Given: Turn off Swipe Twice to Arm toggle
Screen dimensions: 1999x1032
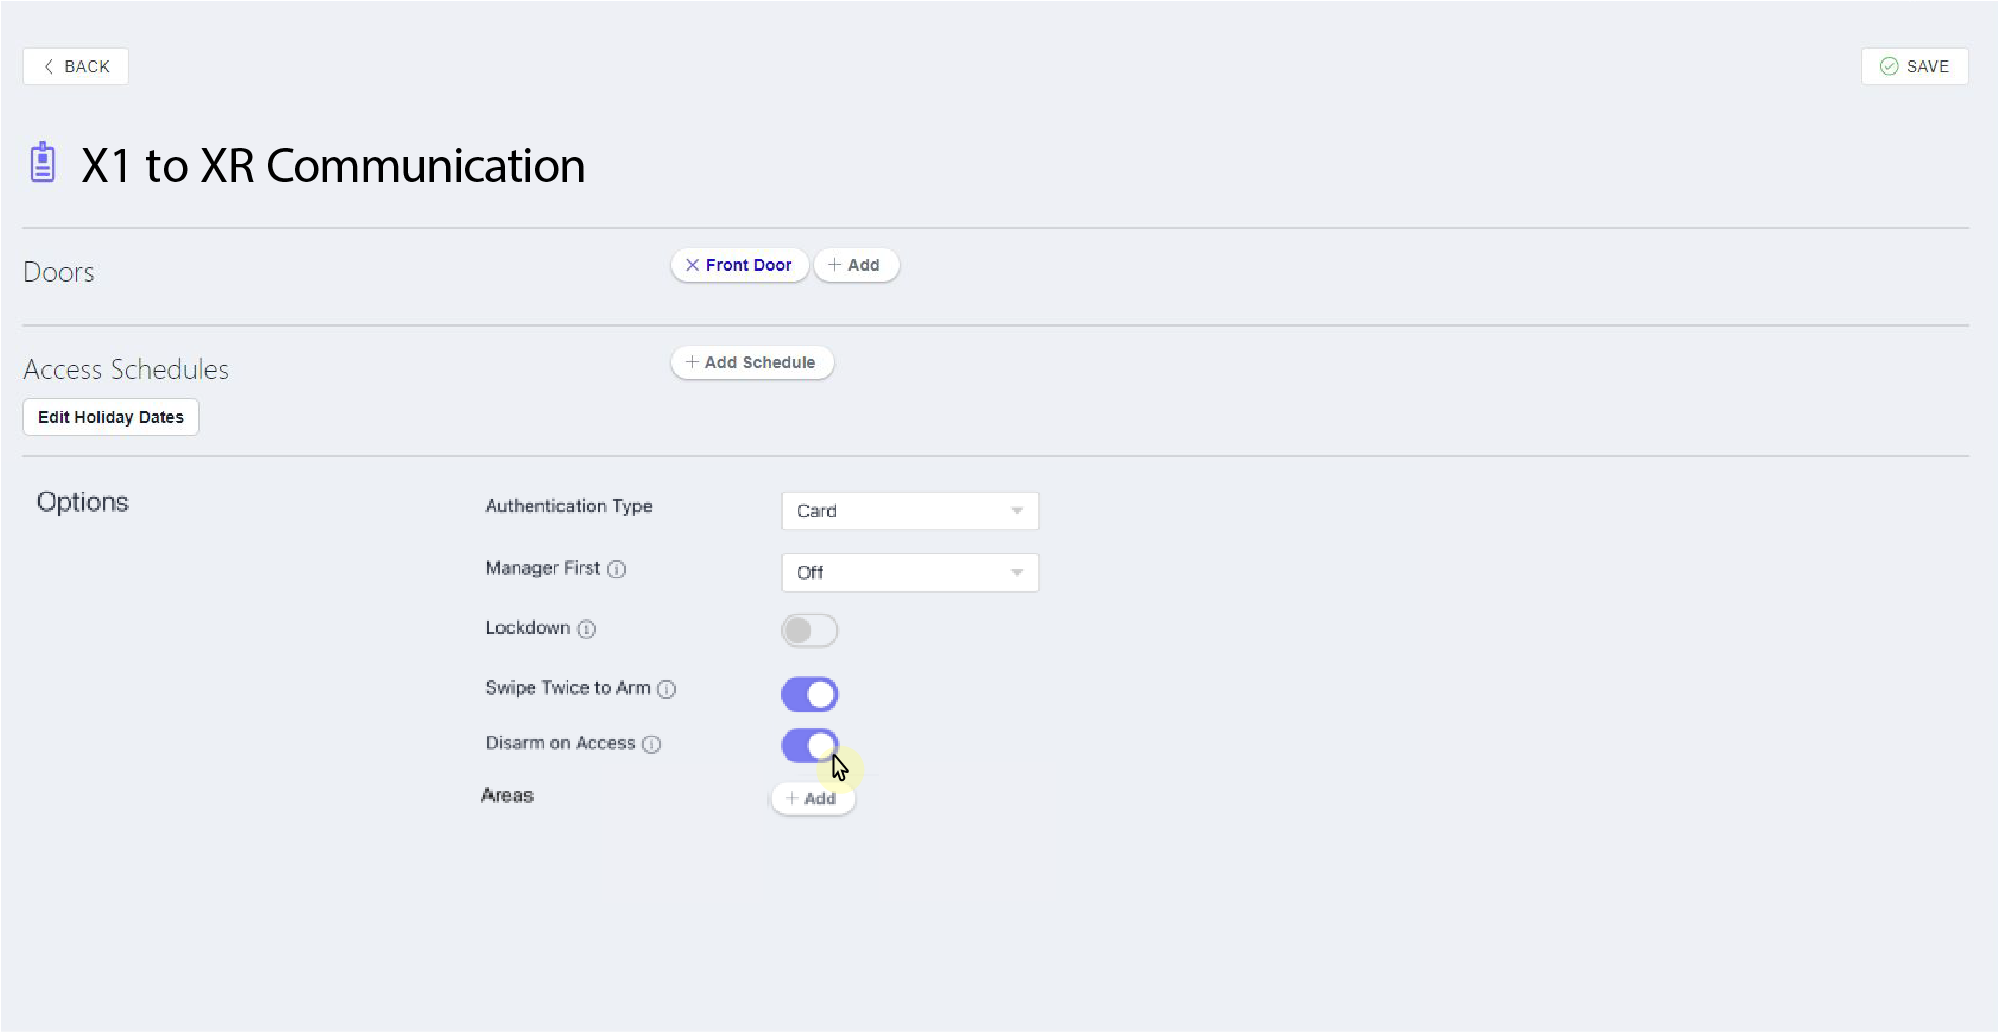Looking at the screenshot, I should pyautogui.click(x=809, y=694).
